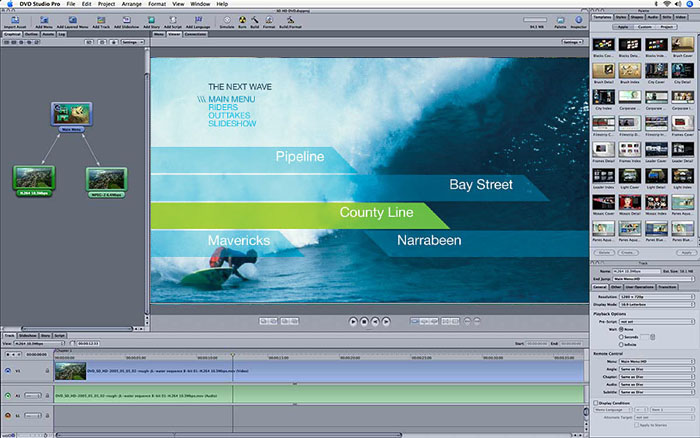The width and height of the screenshot is (700, 438).
Task: Open the Resolution dropdown
Action: pyautogui.click(x=657, y=296)
